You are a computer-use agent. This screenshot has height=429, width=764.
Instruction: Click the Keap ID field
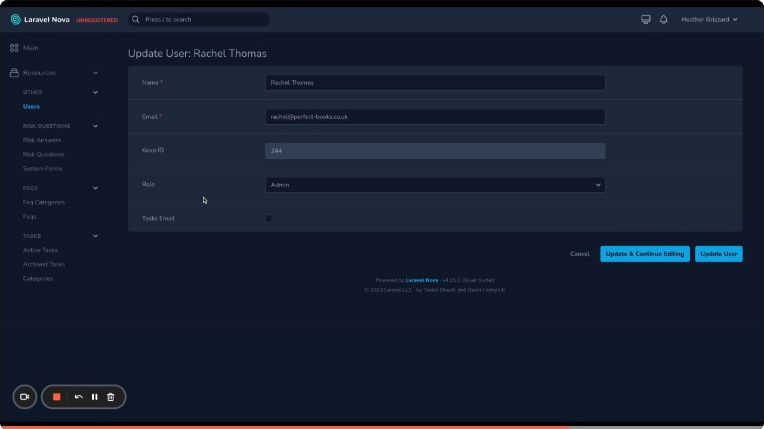click(435, 151)
